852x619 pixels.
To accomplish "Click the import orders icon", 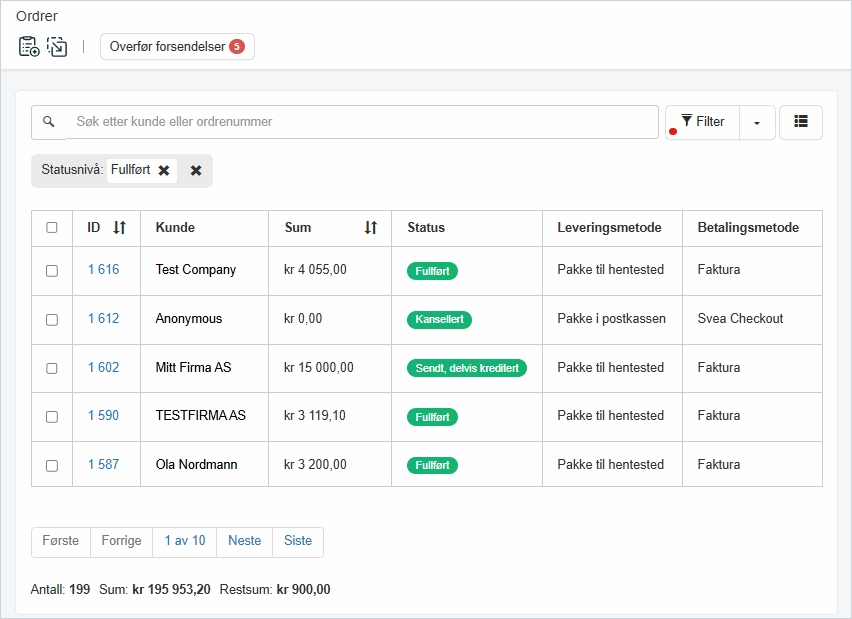I will pyautogui.click(x=57, y=46).
